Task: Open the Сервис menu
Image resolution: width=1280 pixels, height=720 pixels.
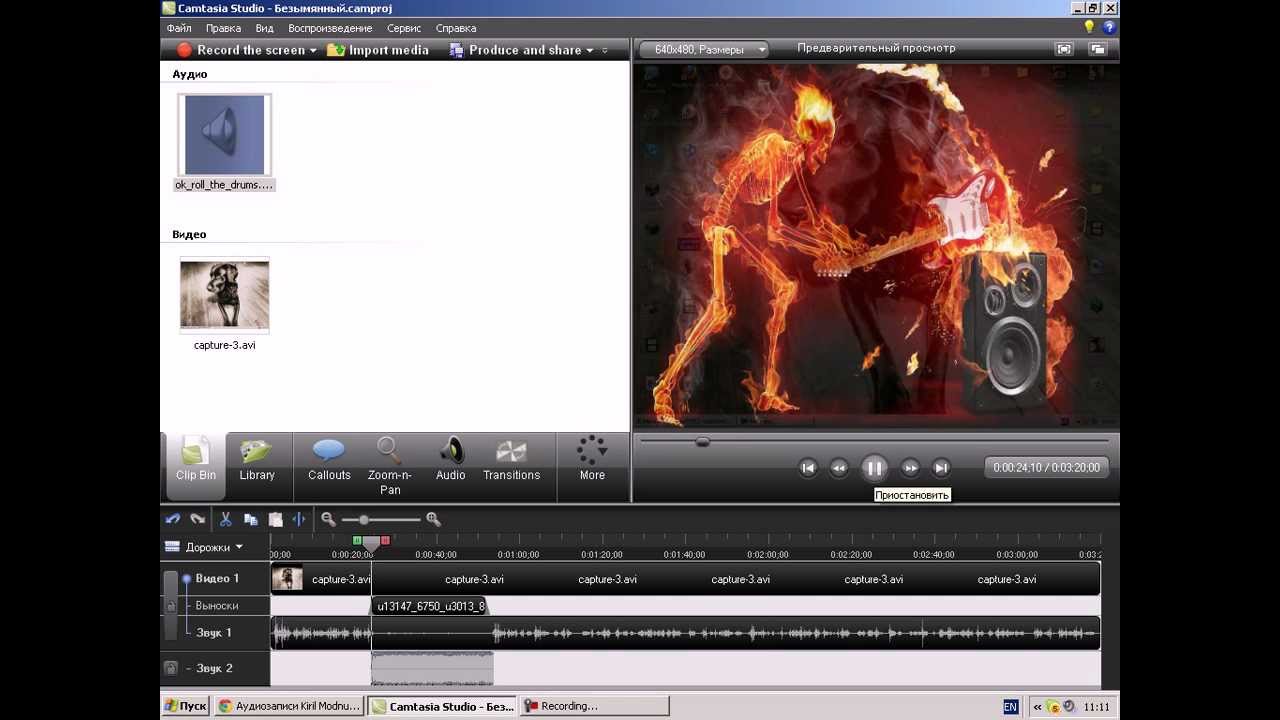Action: (x=404, y=28)
